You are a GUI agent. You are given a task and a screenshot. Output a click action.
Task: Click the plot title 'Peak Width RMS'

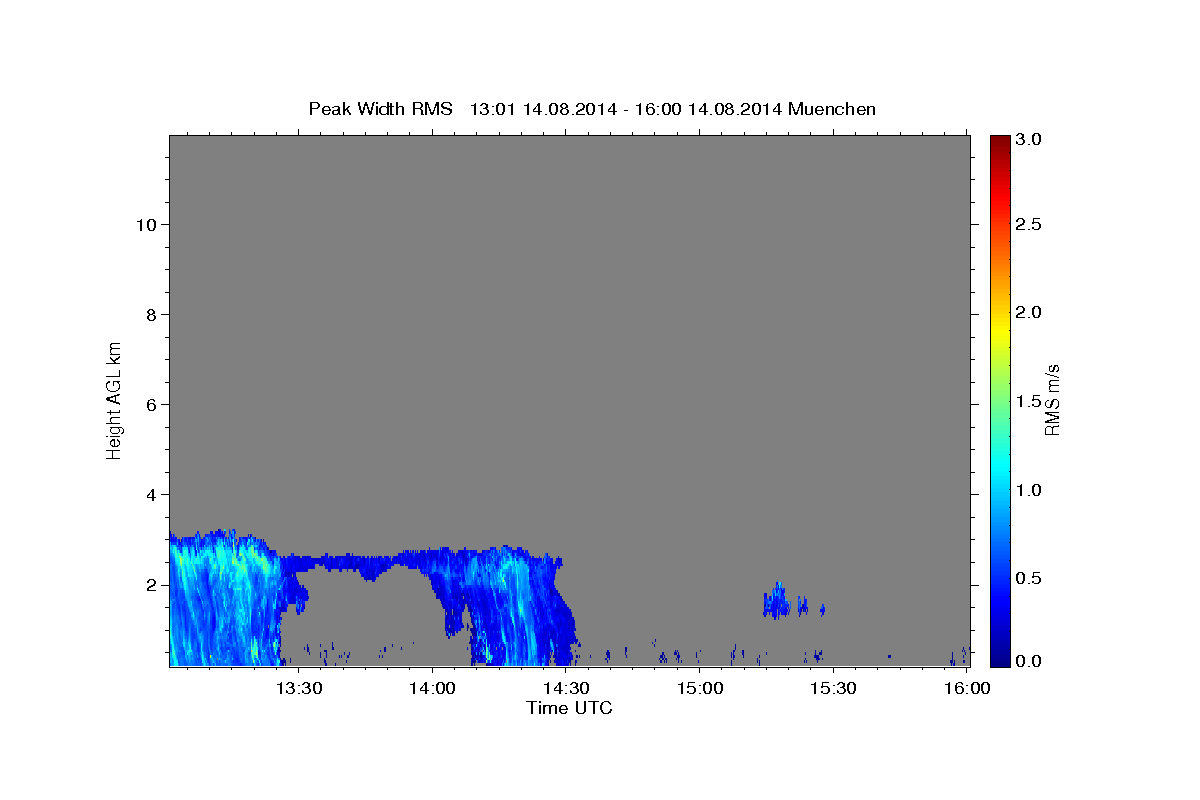pyautogui.click(x=380, y=108)
